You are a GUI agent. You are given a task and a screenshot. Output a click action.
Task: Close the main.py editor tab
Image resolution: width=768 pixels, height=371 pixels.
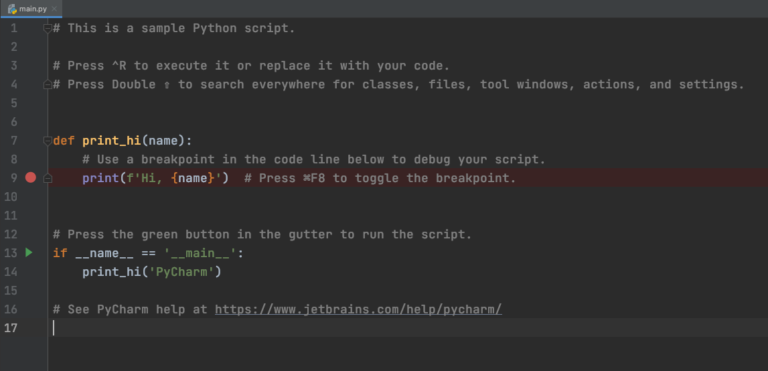[x=54, y=9]
